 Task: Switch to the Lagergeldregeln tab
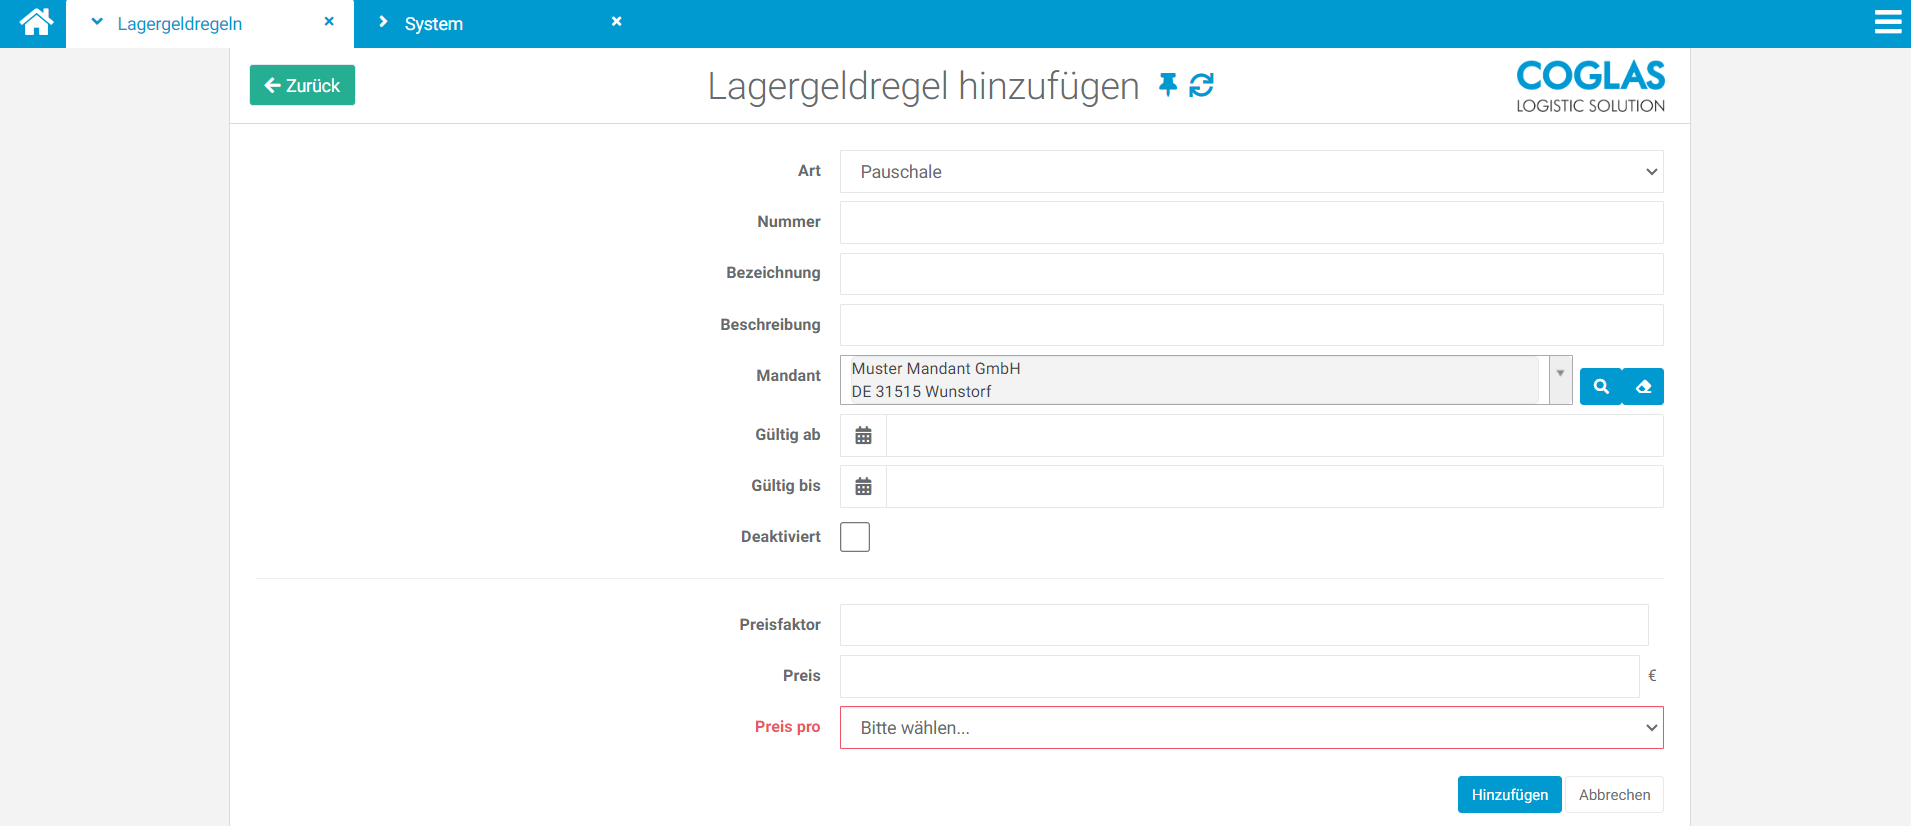click(x=180, y=24)
